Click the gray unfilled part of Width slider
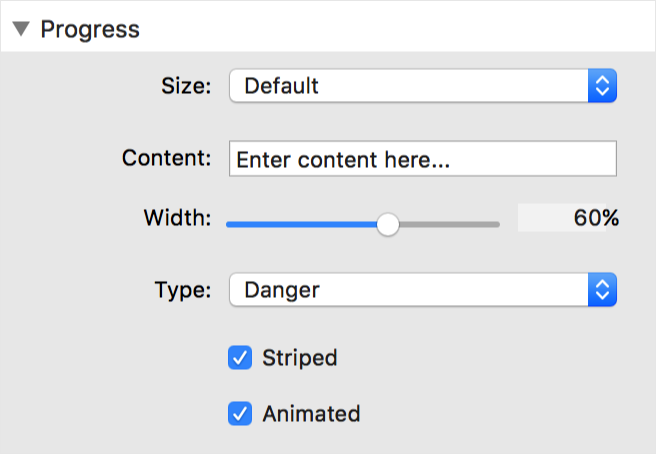This screenshot has width=656, height=454. (x=449, y=225)
